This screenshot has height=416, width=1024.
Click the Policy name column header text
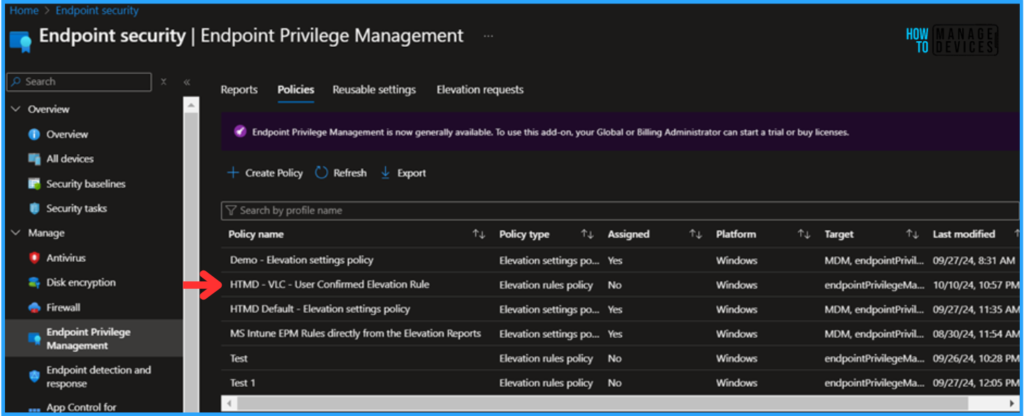(x=256, y=234)
